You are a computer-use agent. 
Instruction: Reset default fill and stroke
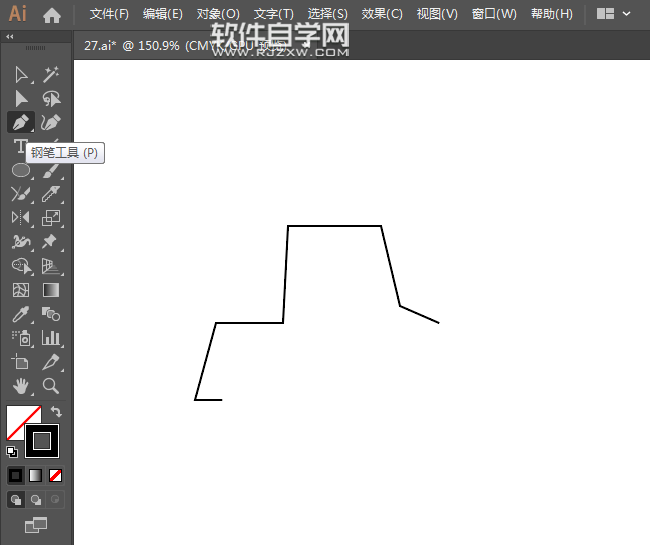[12, 451]
